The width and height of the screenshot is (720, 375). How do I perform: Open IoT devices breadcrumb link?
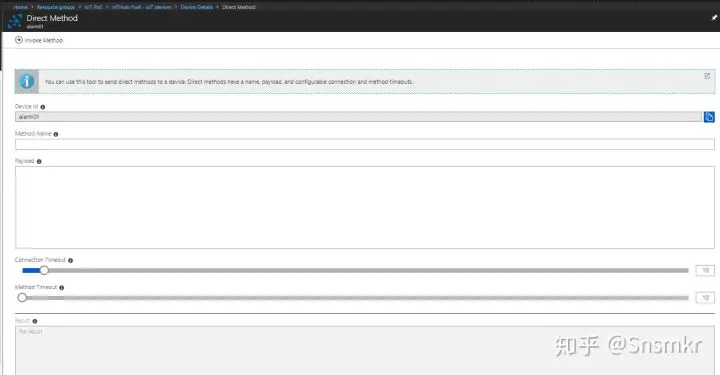coord(141,7)
